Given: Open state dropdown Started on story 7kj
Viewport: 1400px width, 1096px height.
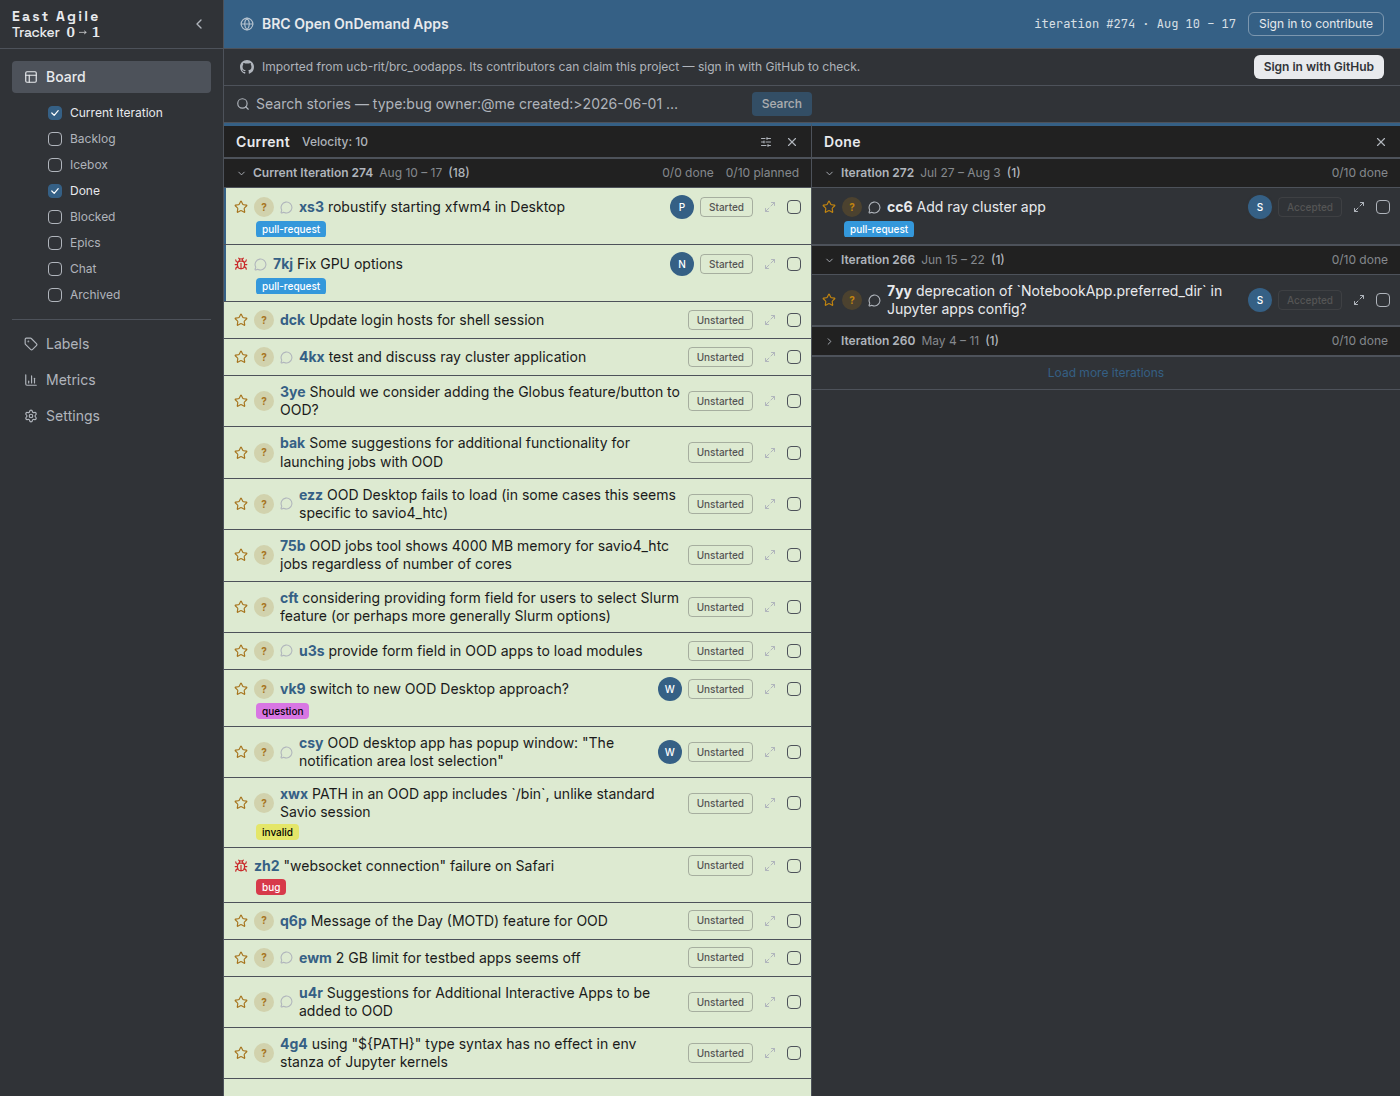Looking at the screenshot, I should 726,264.
